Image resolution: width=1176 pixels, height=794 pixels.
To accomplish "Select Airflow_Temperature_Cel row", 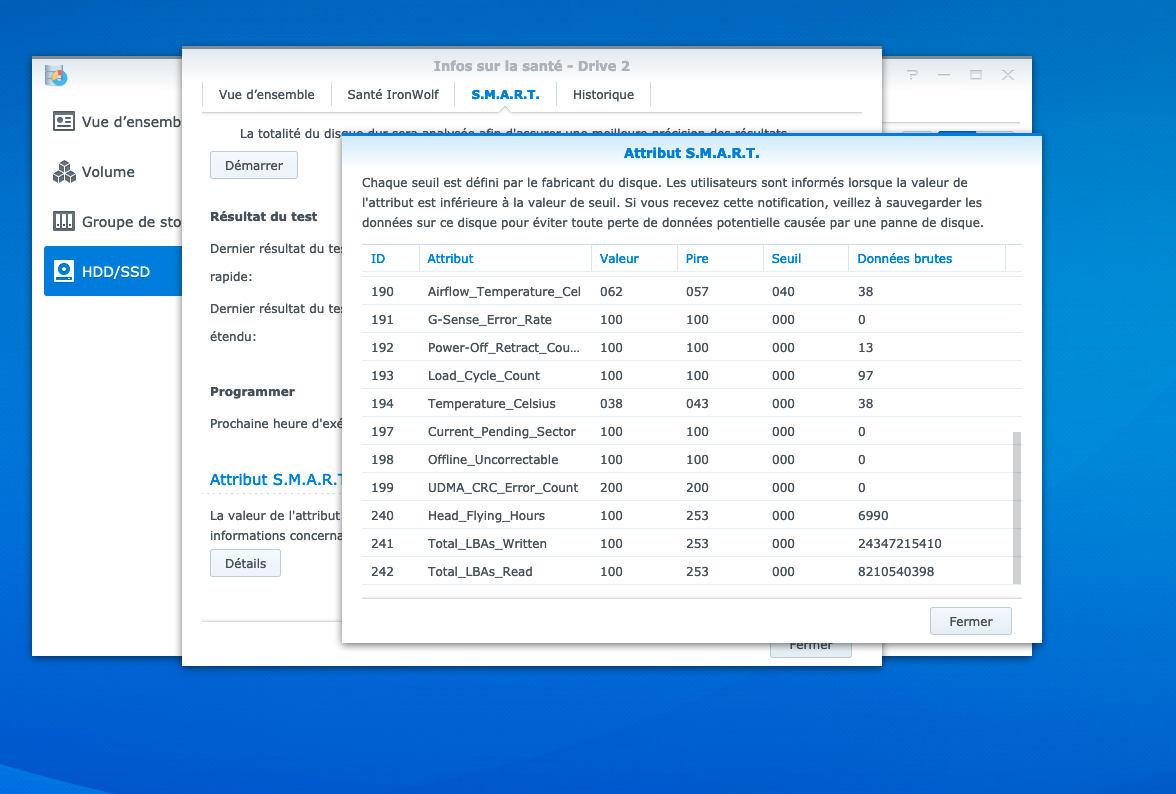I will point(692,291).
